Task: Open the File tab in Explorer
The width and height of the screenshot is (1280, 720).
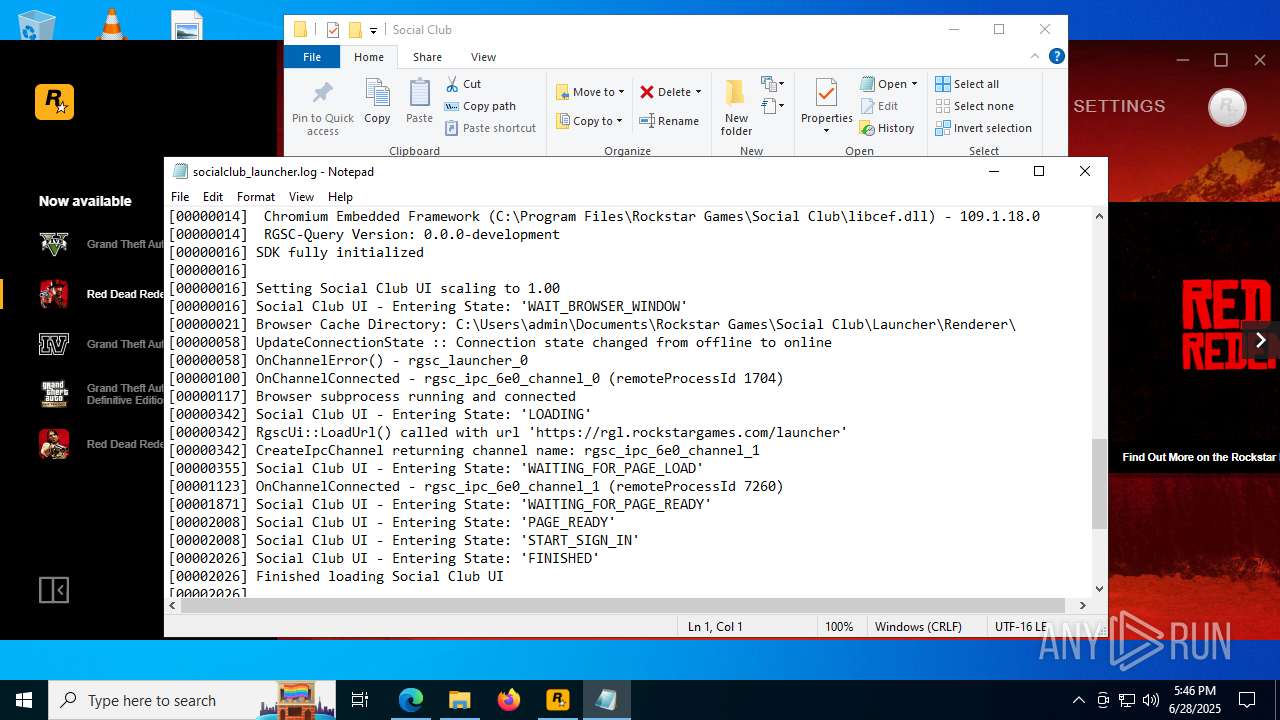Action: pos(312,57)
